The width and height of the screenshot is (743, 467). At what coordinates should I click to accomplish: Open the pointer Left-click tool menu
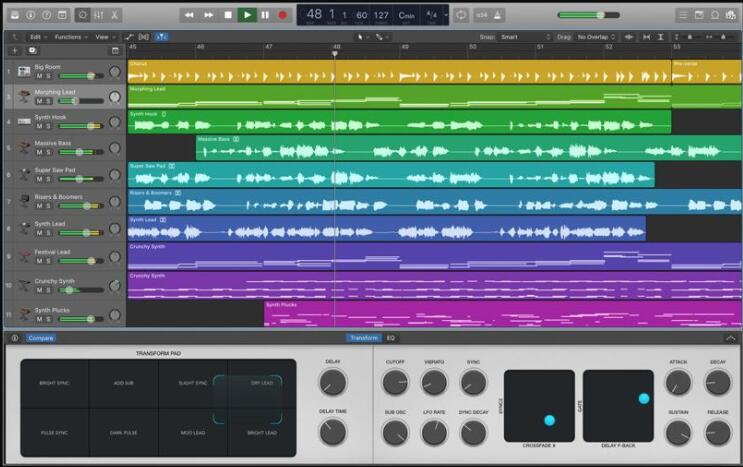coord(362,37)
